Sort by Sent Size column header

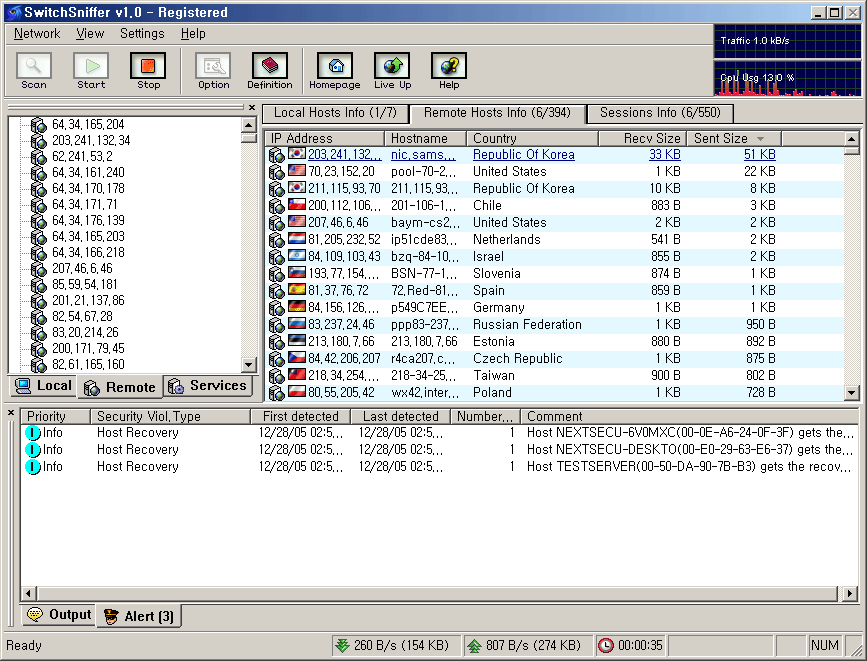(x=734, y=138)
